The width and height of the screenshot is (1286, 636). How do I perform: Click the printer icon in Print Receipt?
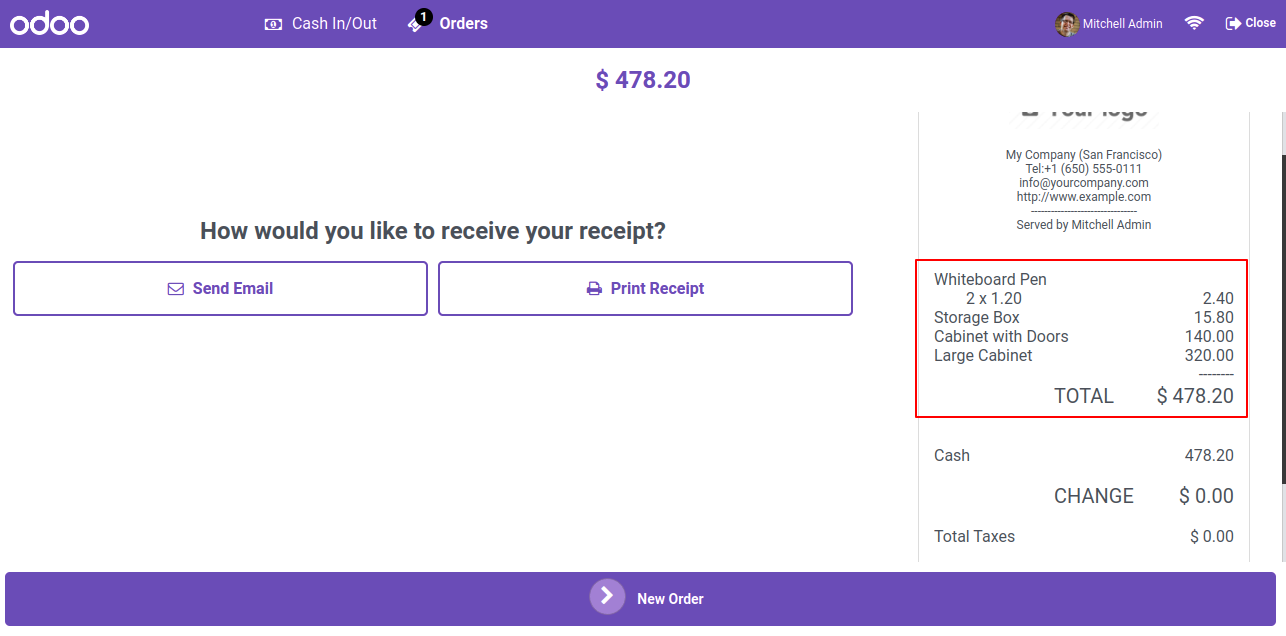594,289
